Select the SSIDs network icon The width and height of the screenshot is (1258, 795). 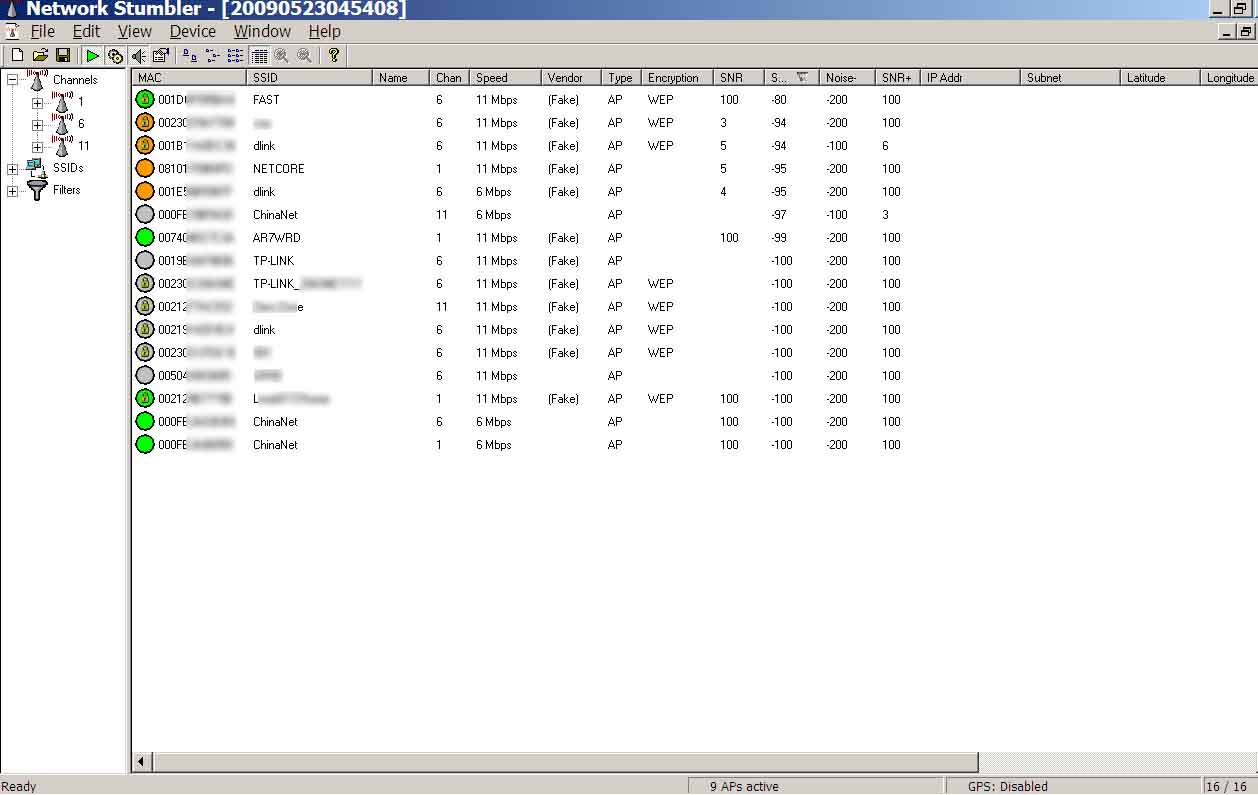(x=37, y=168)
